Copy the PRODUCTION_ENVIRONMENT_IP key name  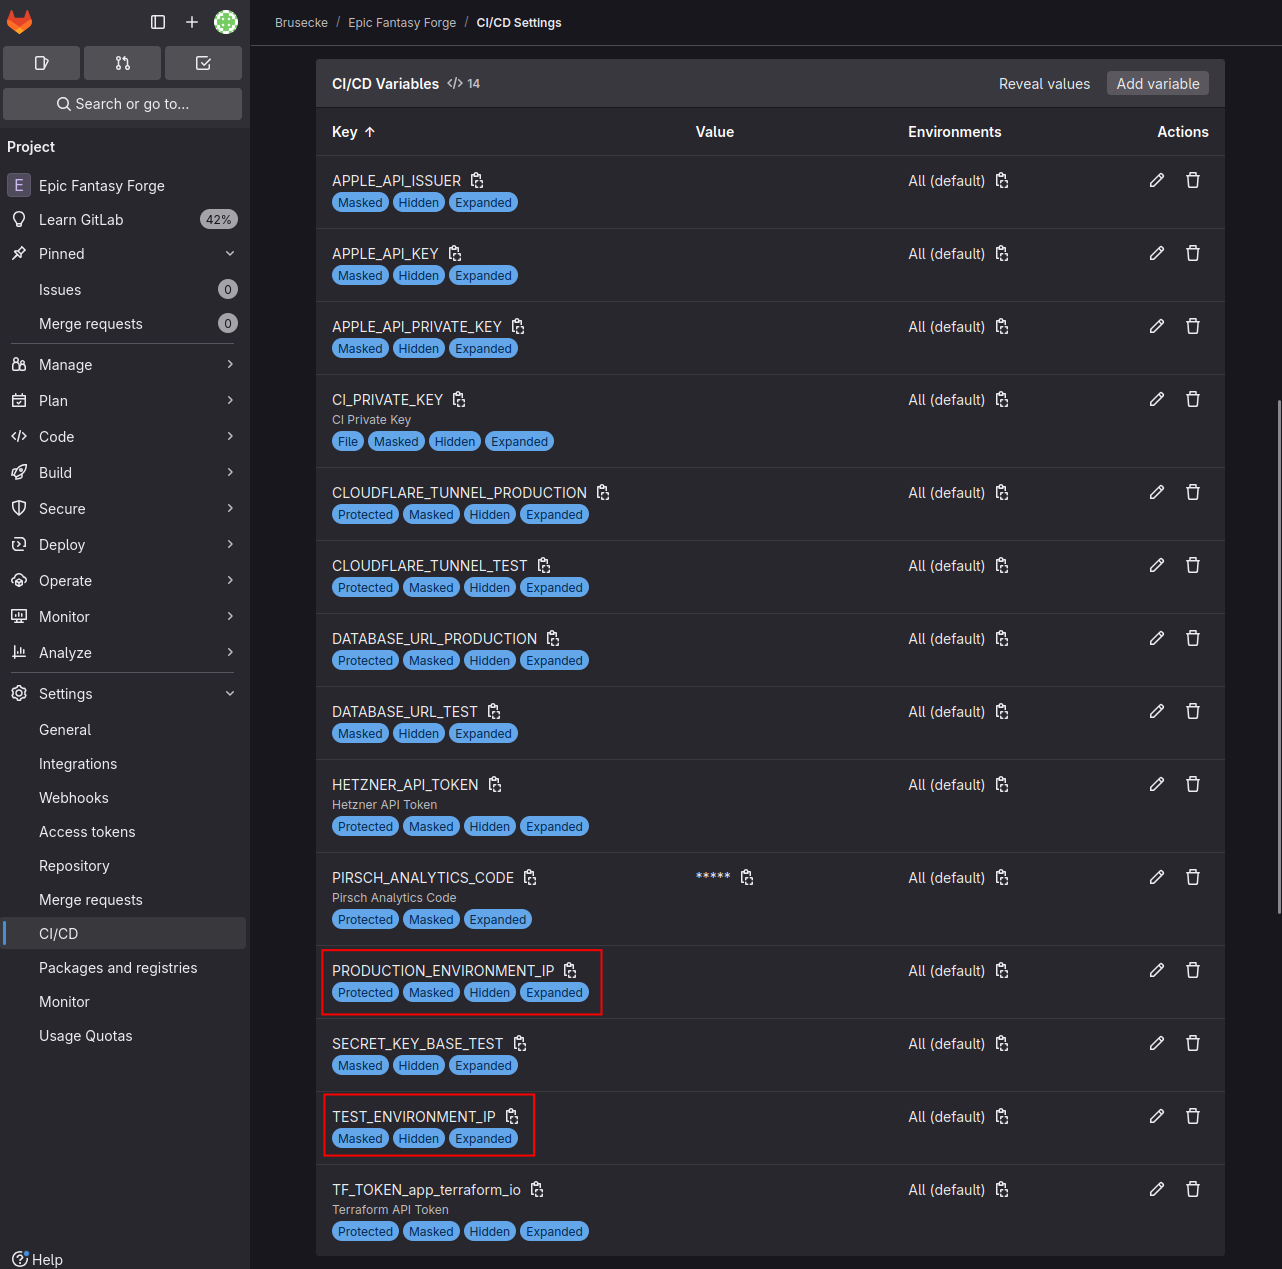click(570, 971)
